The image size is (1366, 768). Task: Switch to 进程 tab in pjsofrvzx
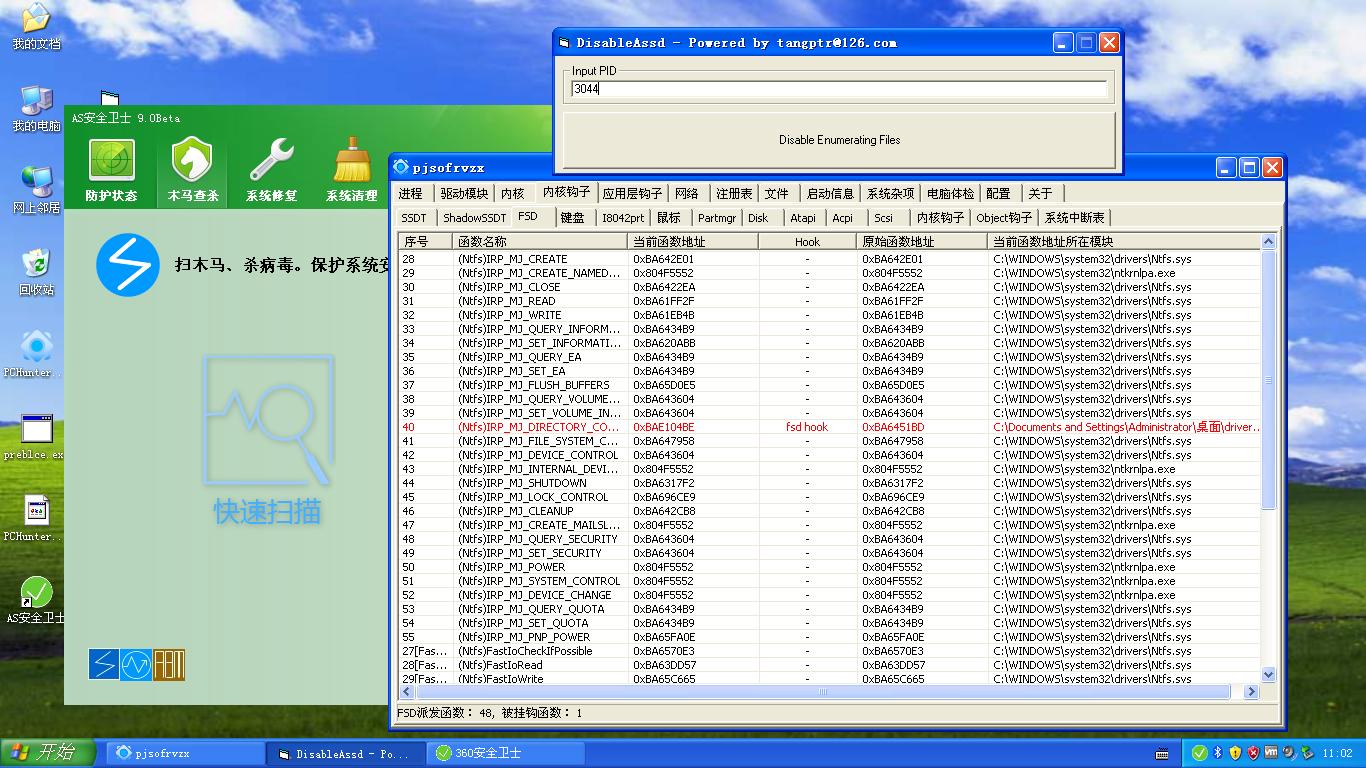tap(410, 194)
